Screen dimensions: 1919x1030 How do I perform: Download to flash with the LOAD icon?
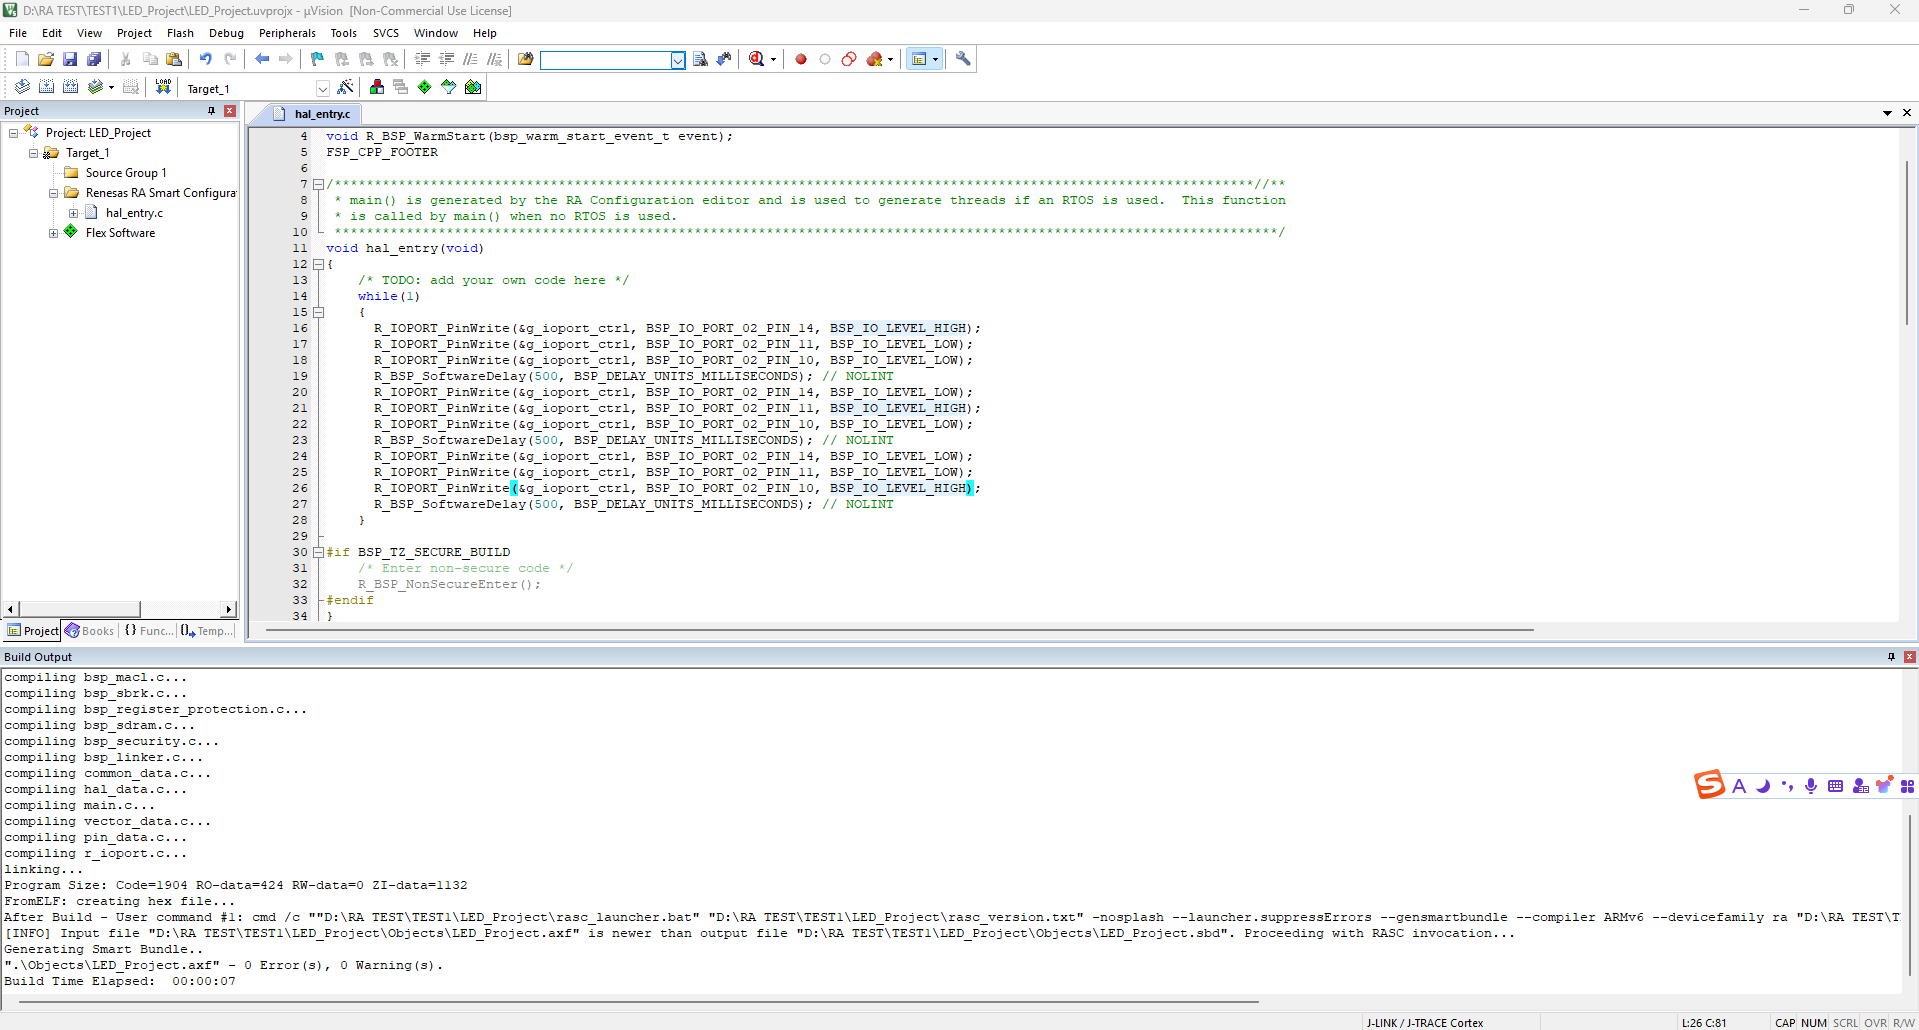point(163,87)
